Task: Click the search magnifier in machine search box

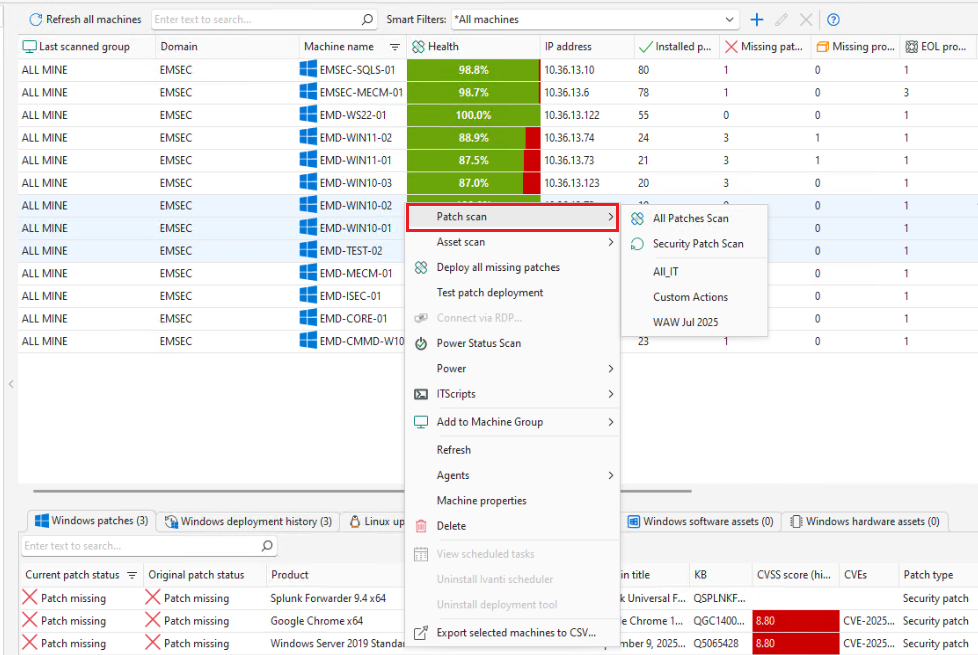Action: point(367,19)
